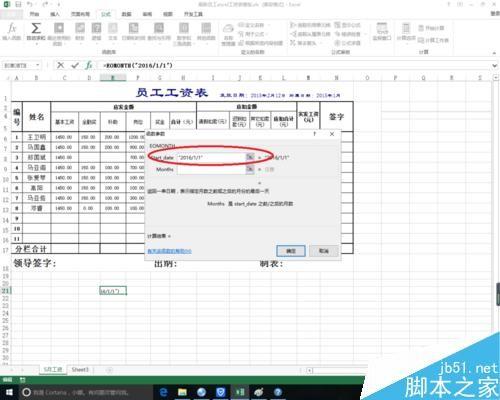Open the Page Layout ribbon tab
The image size is (500, 400).
[80, 14]
